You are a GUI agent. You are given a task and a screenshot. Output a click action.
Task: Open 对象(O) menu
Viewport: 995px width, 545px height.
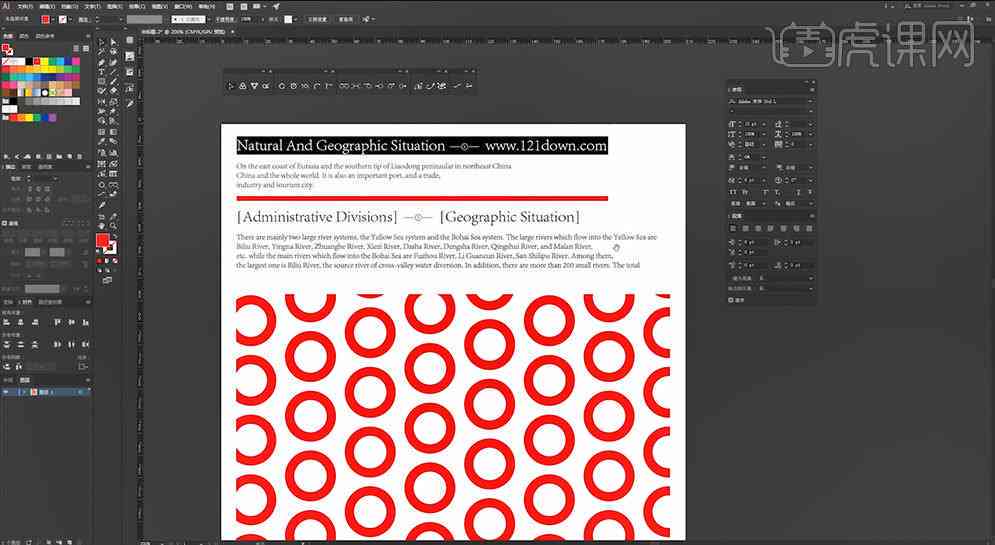pyautogui.click(x=70, y=6)
